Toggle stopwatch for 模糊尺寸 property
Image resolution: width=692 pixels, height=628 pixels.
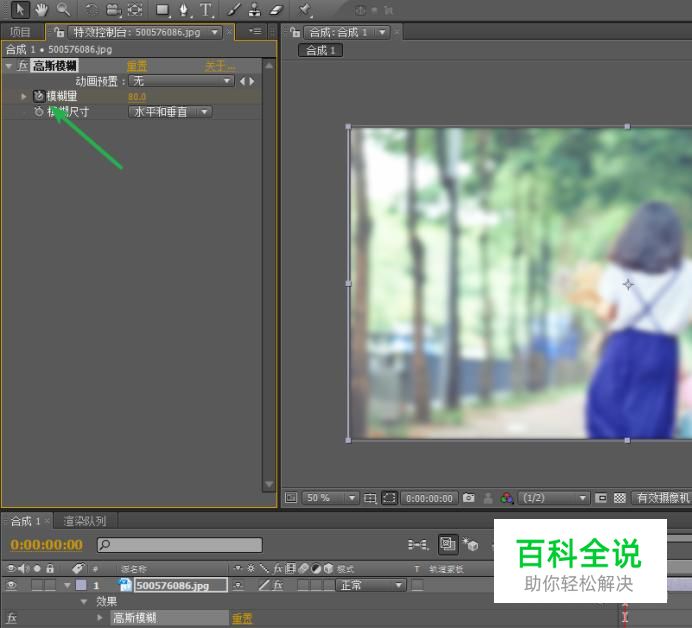point(39,112)
